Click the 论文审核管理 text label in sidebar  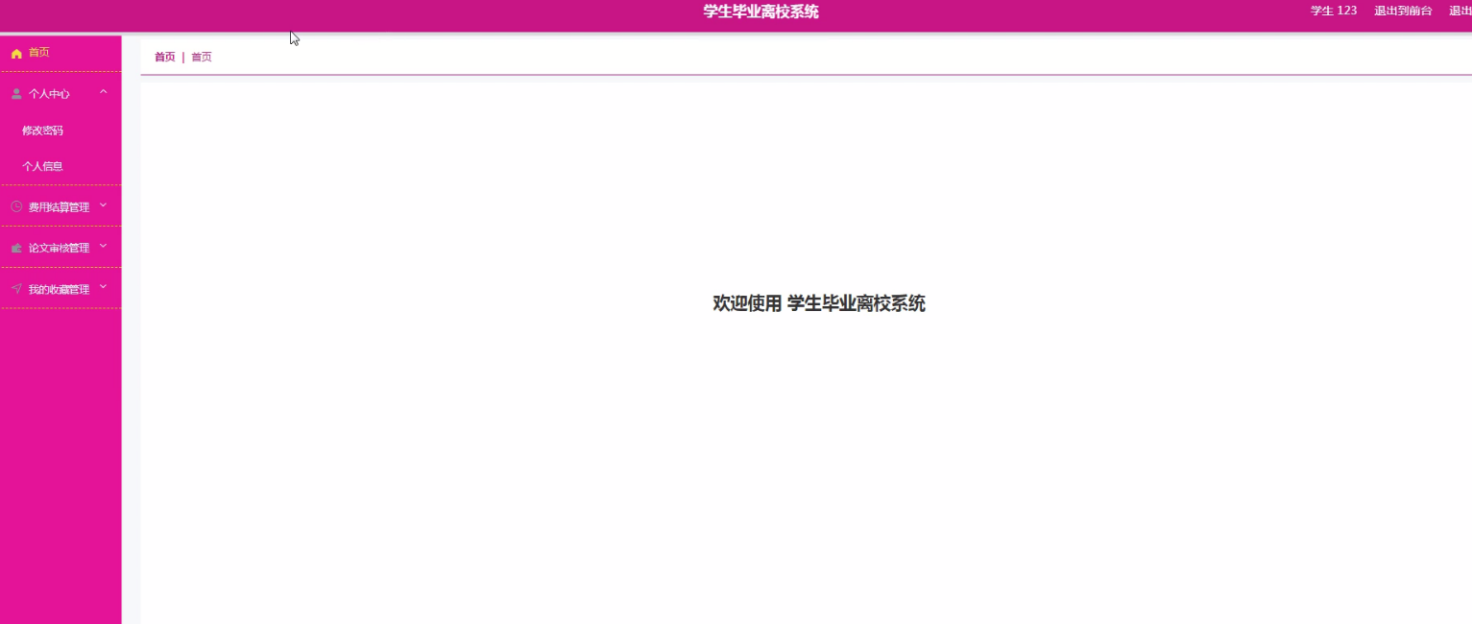click(59, 248)
